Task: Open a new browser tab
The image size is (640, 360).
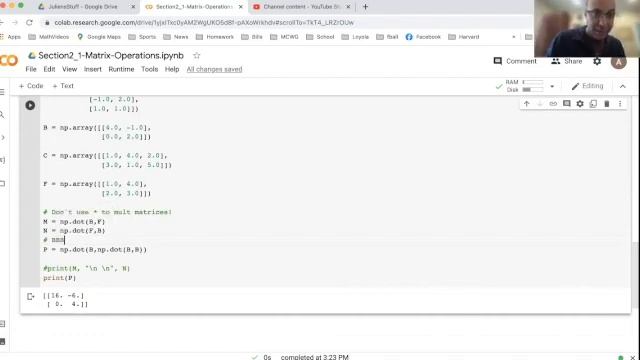Action: tap(365, 7)
